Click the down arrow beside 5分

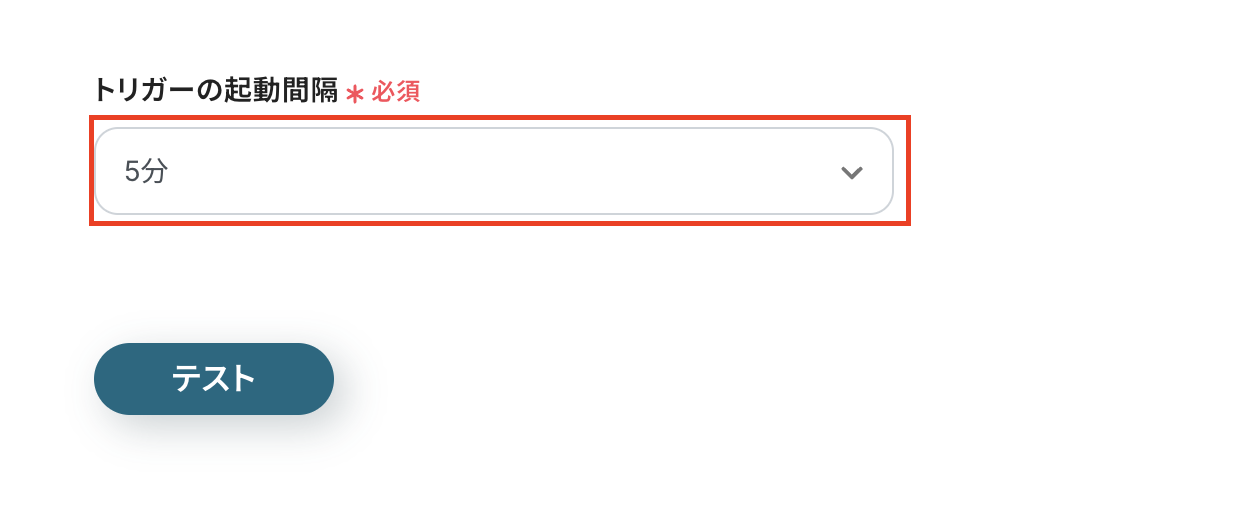click(x=851, y=172)
